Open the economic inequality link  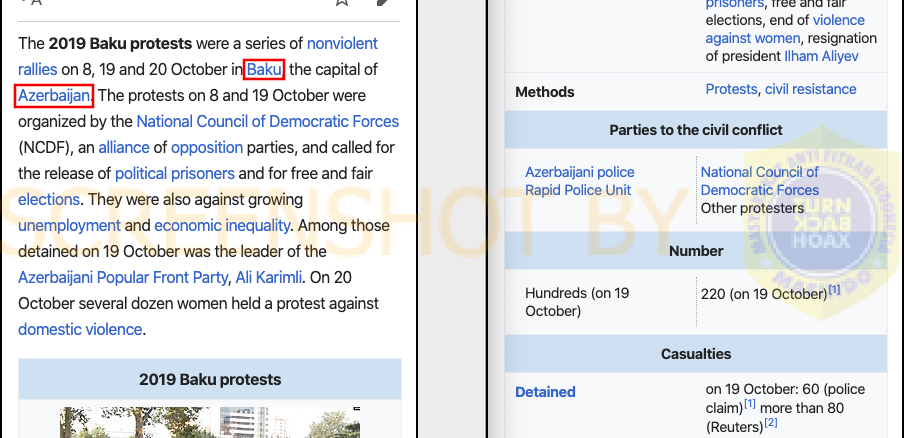coord(222,225)
